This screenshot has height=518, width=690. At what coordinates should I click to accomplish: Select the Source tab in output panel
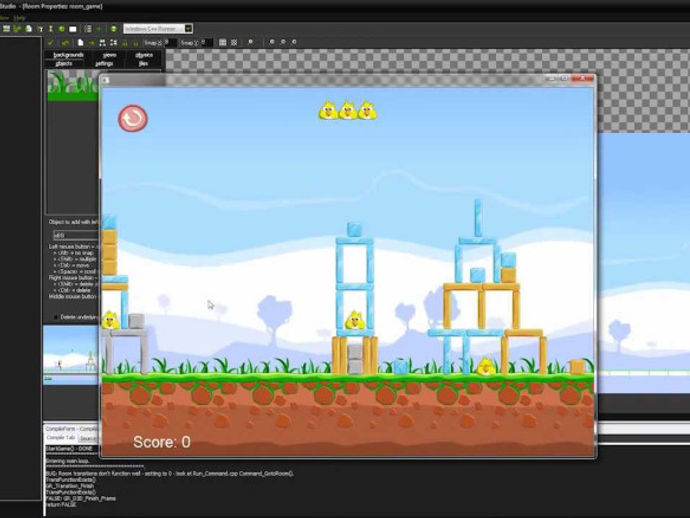tap(88, 438)
